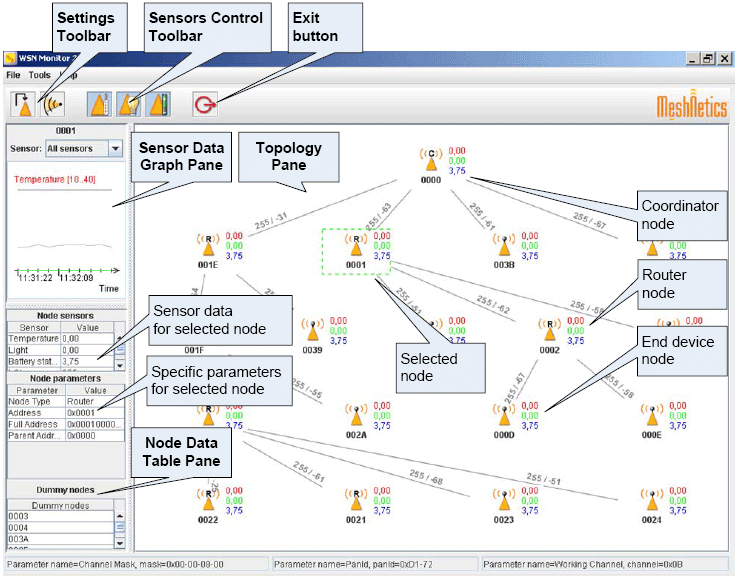Open the Sensor selection dropdown
This screenshot has width=737, height=576.
pos(115,149)
